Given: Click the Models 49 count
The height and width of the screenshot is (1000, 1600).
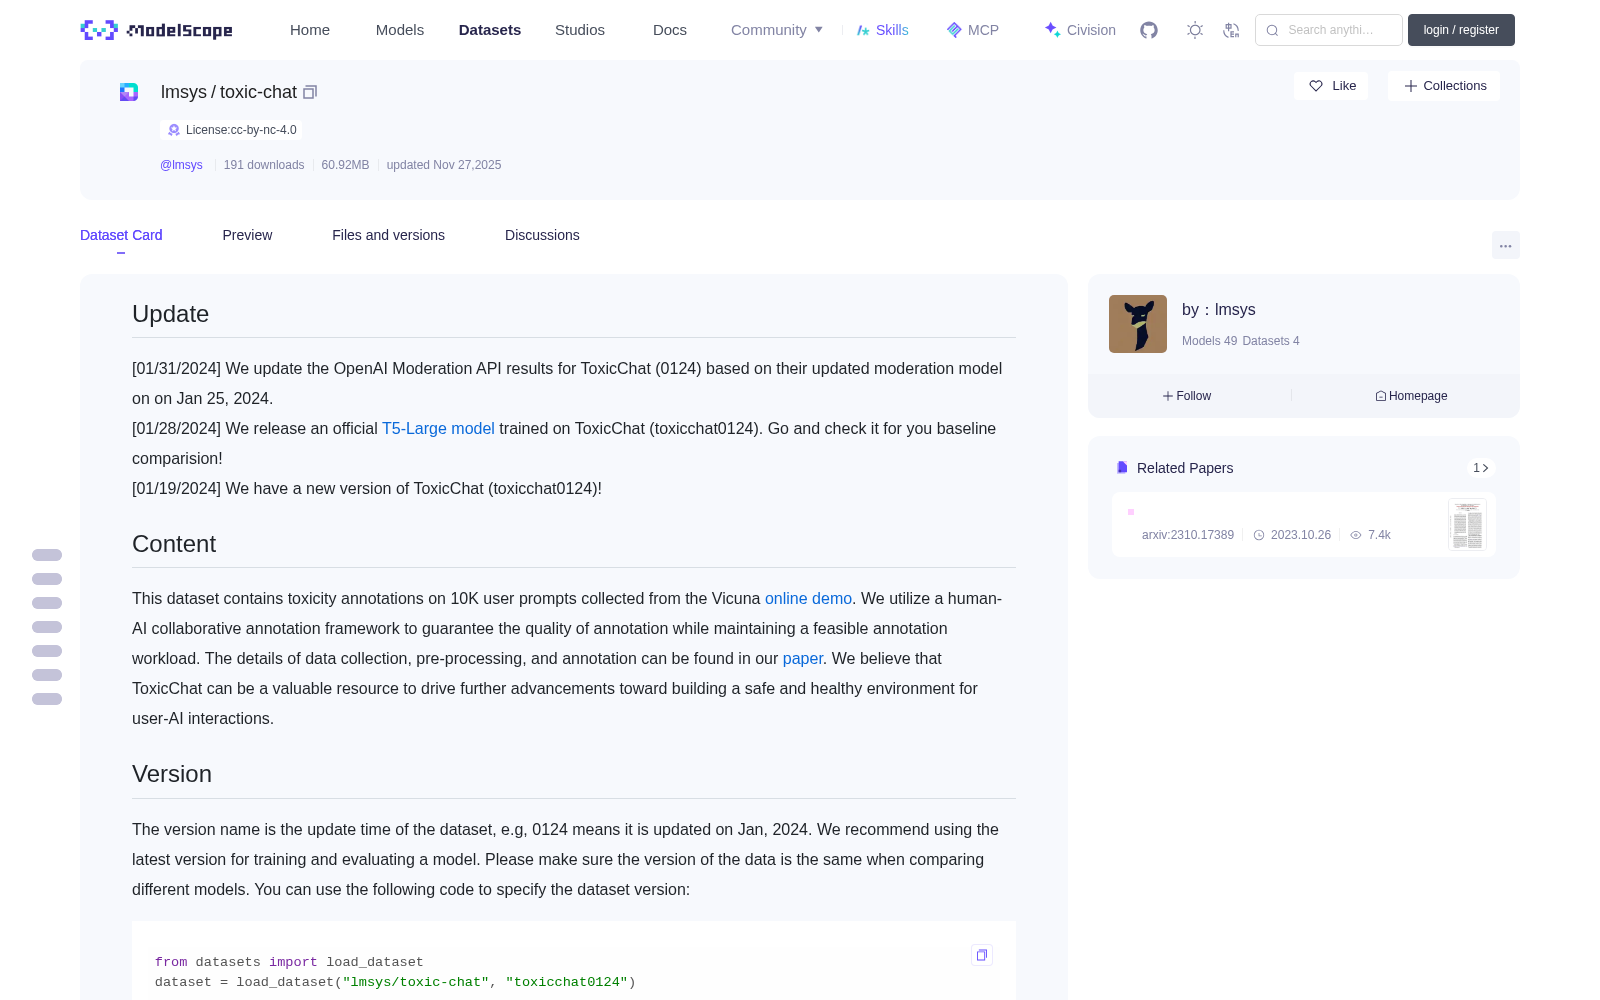Looking at the screenshot, I should (x=1209, y=341).
